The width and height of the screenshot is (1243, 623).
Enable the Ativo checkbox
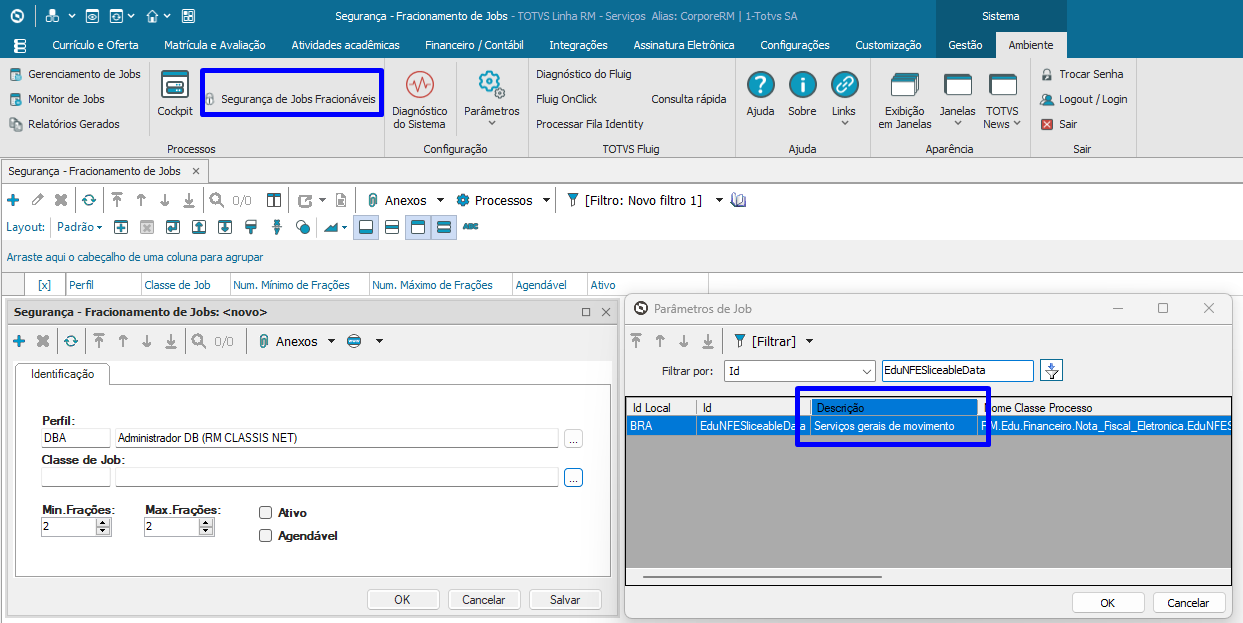coord(265,512)
